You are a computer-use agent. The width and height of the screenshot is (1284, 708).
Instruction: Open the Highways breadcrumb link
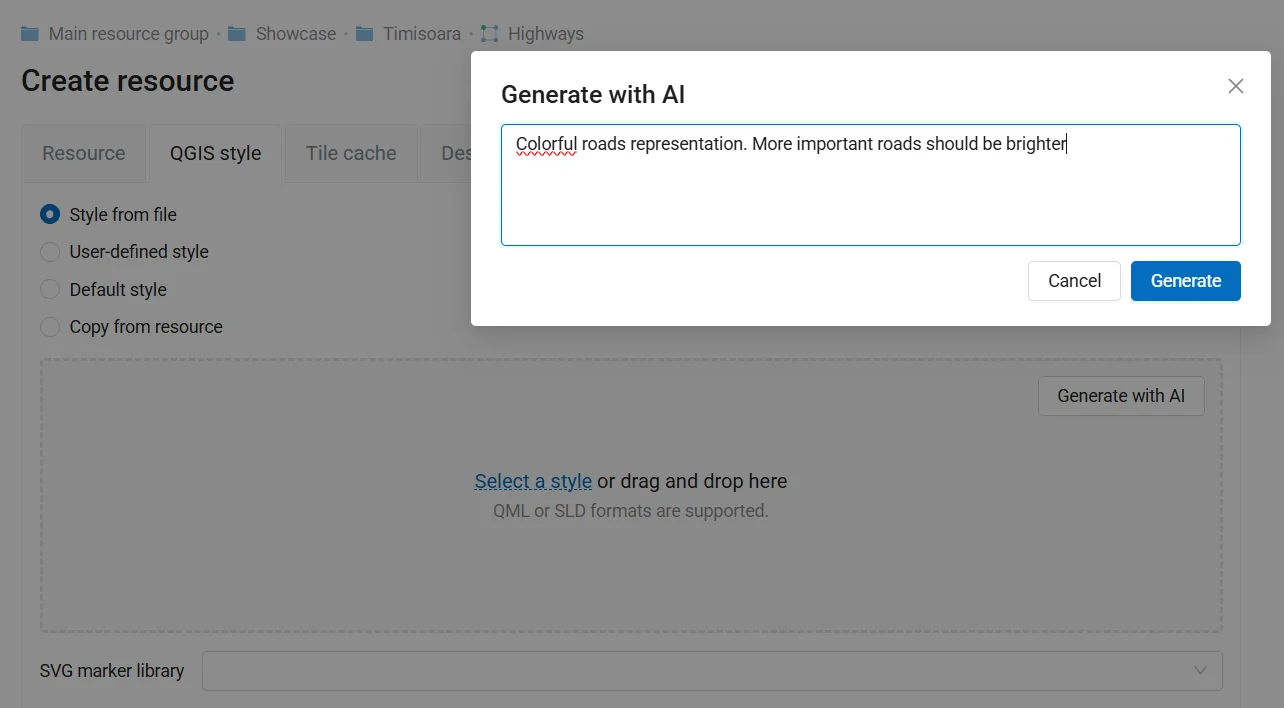[546, 34]
